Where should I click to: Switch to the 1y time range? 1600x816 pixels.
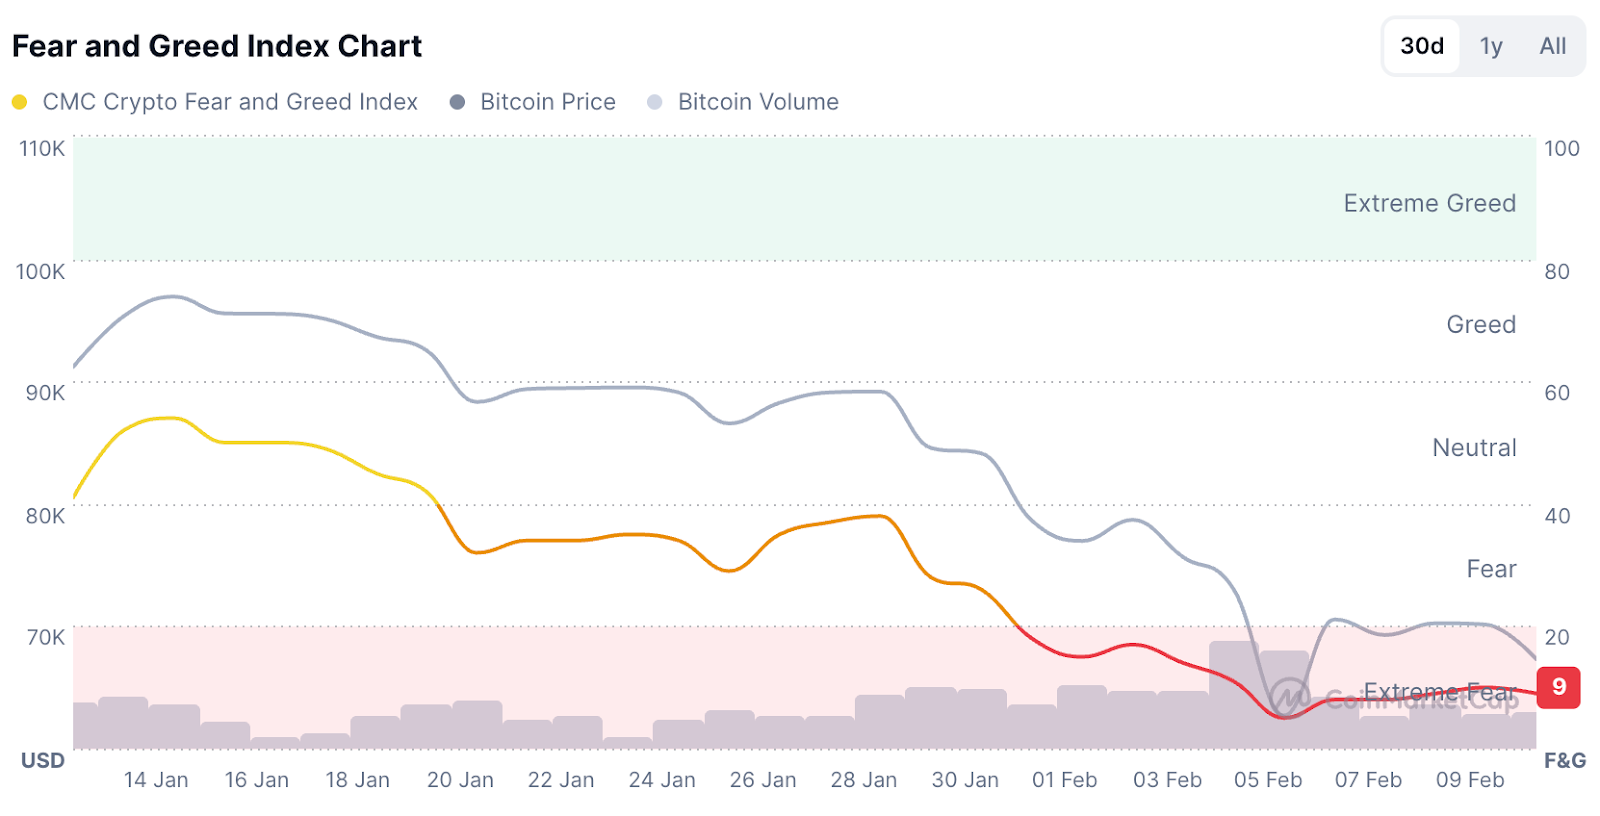tap(1491, 46)
